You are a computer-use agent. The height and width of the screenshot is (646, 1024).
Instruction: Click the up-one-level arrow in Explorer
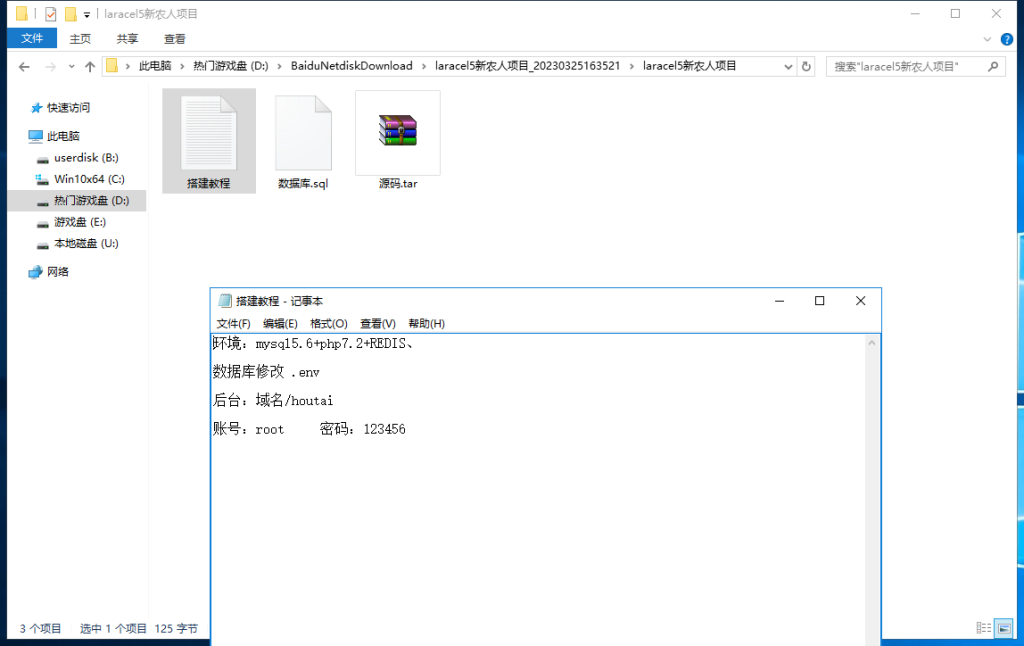pyautogui.click(x=90, y=66)
